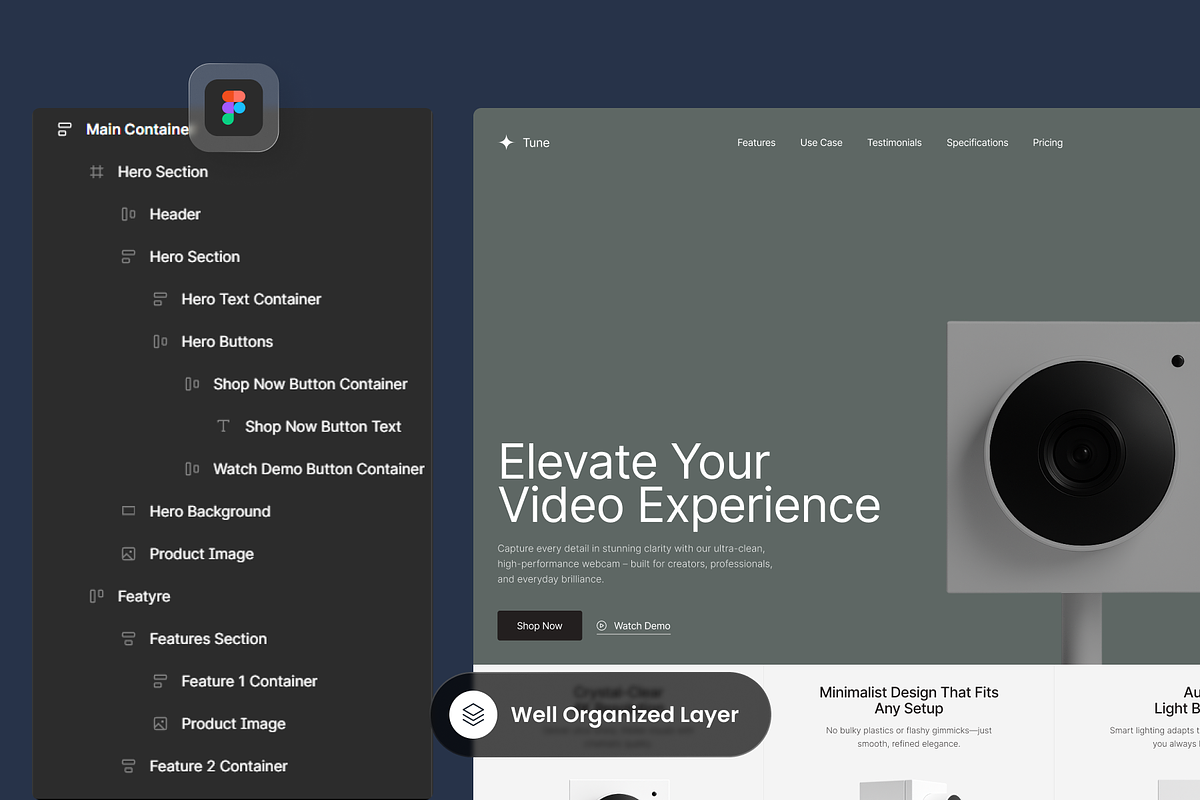Select the Shop Now Button Text name
The image size is (1200, 800).
tap(323, 426)
